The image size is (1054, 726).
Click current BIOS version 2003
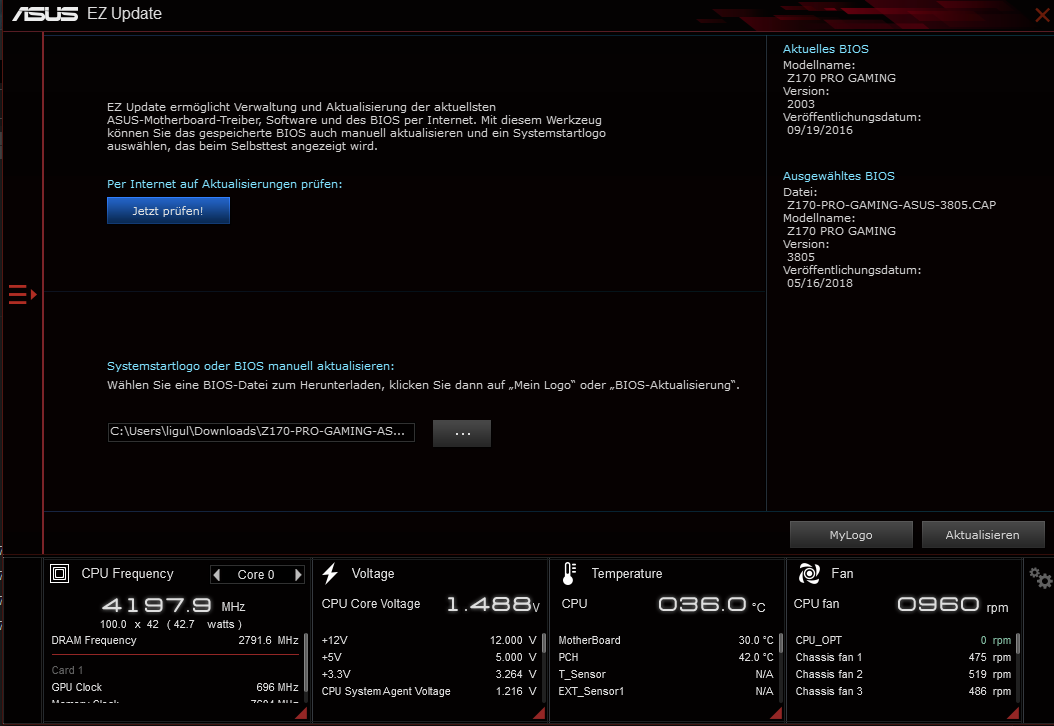click(801, 104)
